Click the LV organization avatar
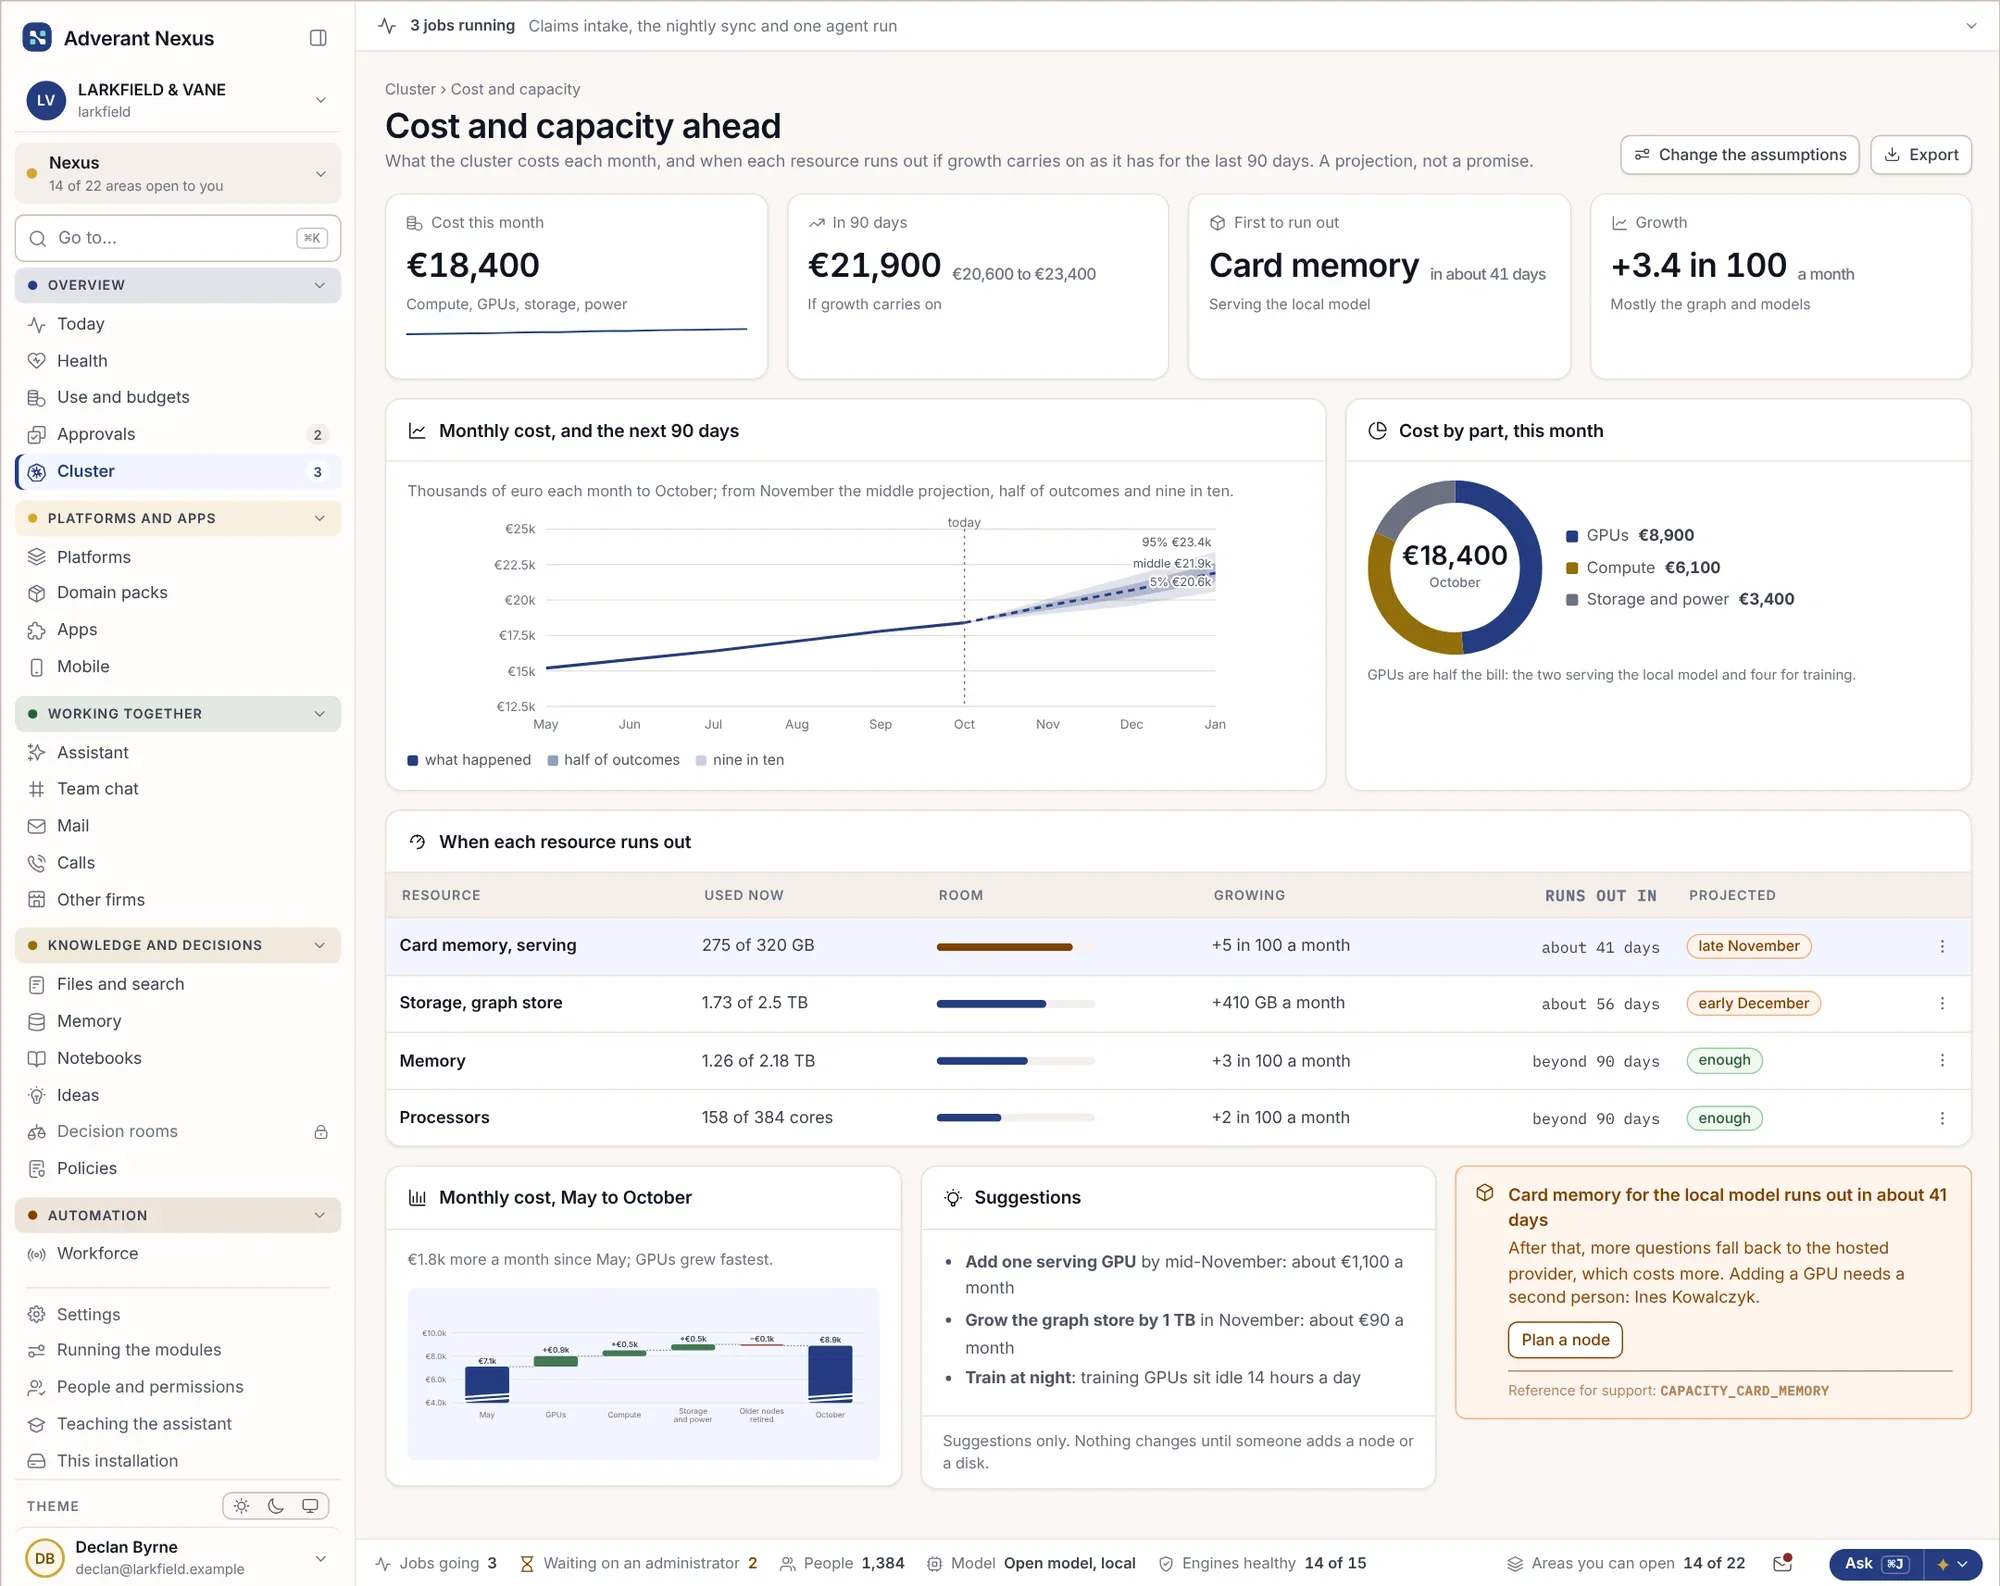This screenshot has height=1586, width=2000. pos(46,100)
